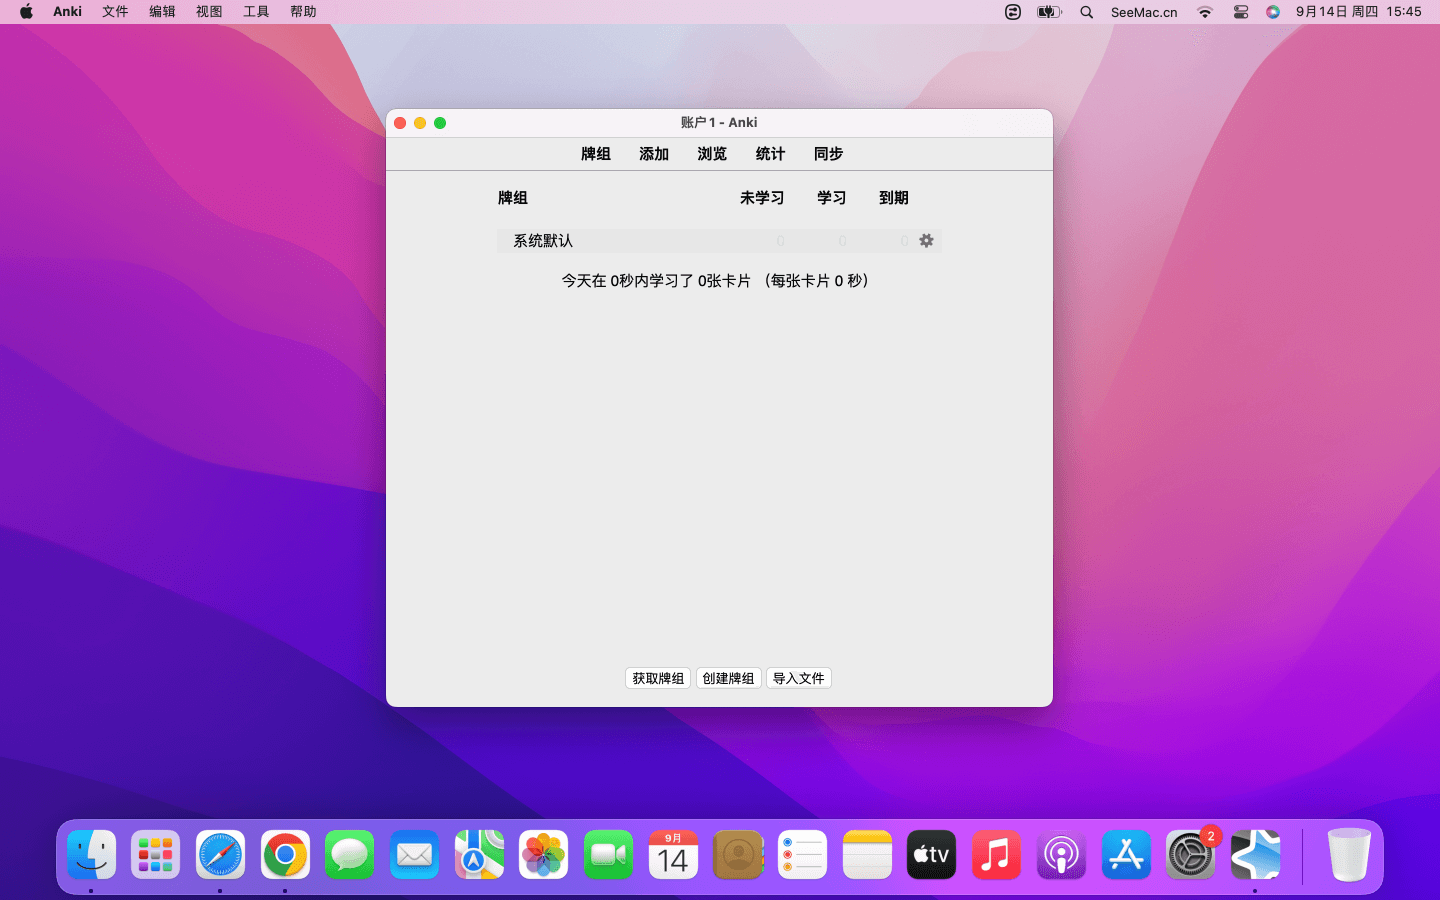Screen dimensions: 1440x900
Task: Click 同步 to sync the collection
Action: point(828,154)
